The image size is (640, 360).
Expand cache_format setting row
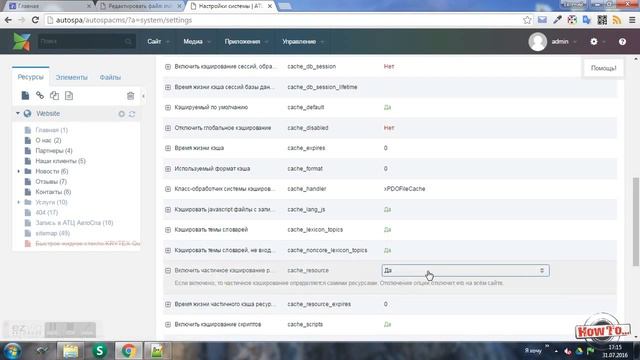tap(168, 169)
